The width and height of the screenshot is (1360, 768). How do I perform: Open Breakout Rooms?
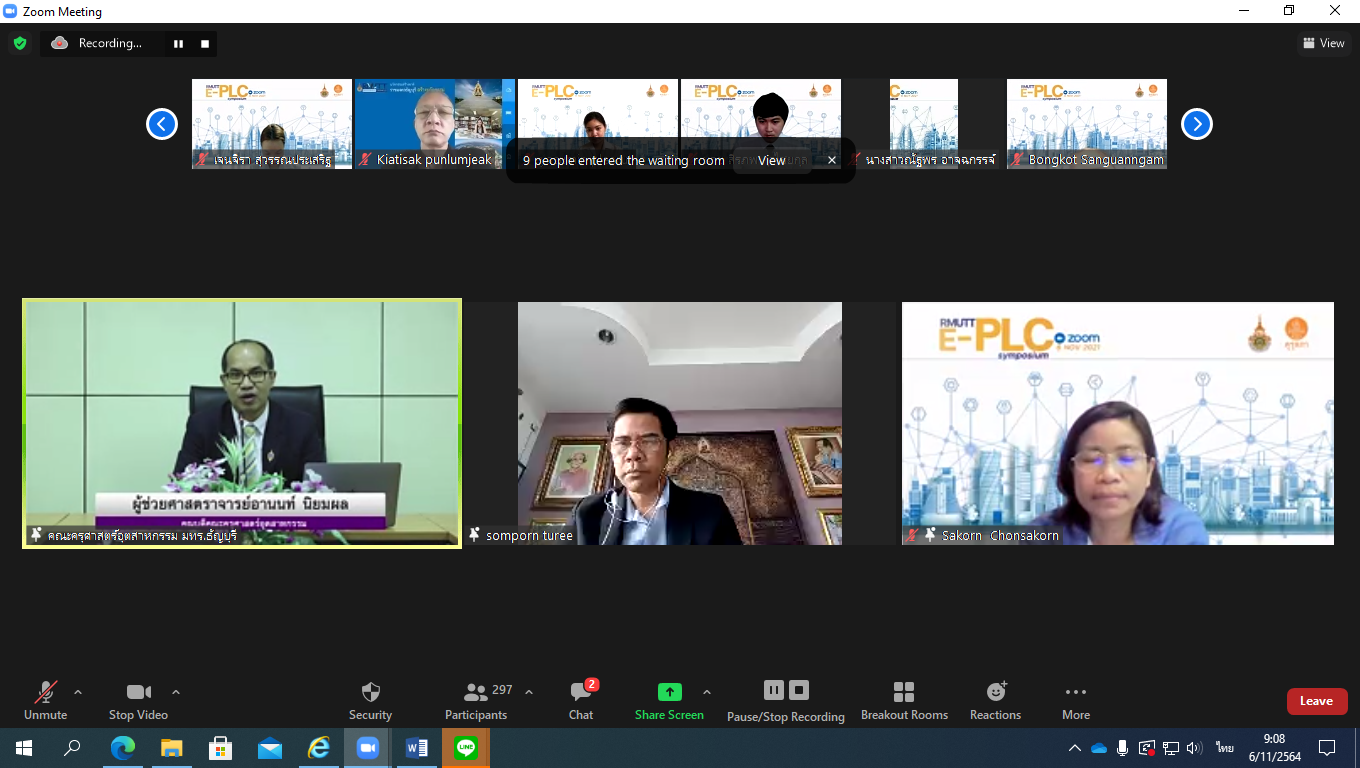[x=904, y=700]
